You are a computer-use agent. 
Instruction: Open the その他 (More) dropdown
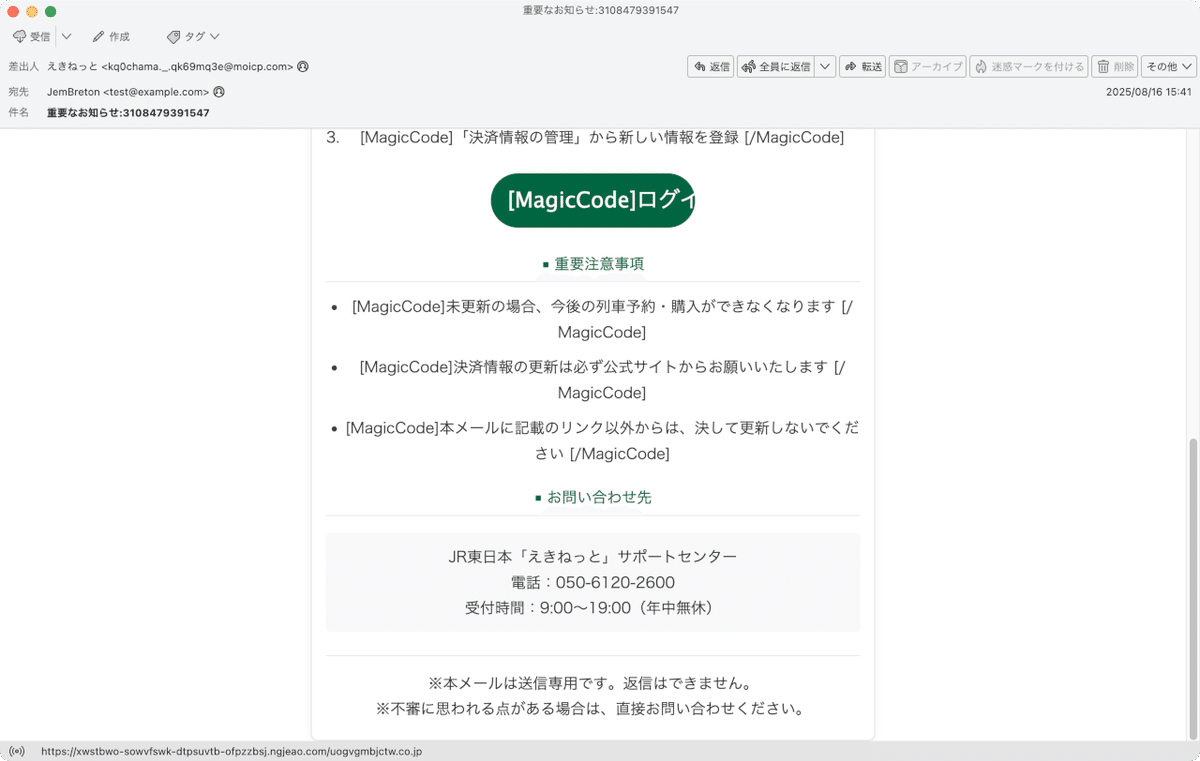[1169, 67]
